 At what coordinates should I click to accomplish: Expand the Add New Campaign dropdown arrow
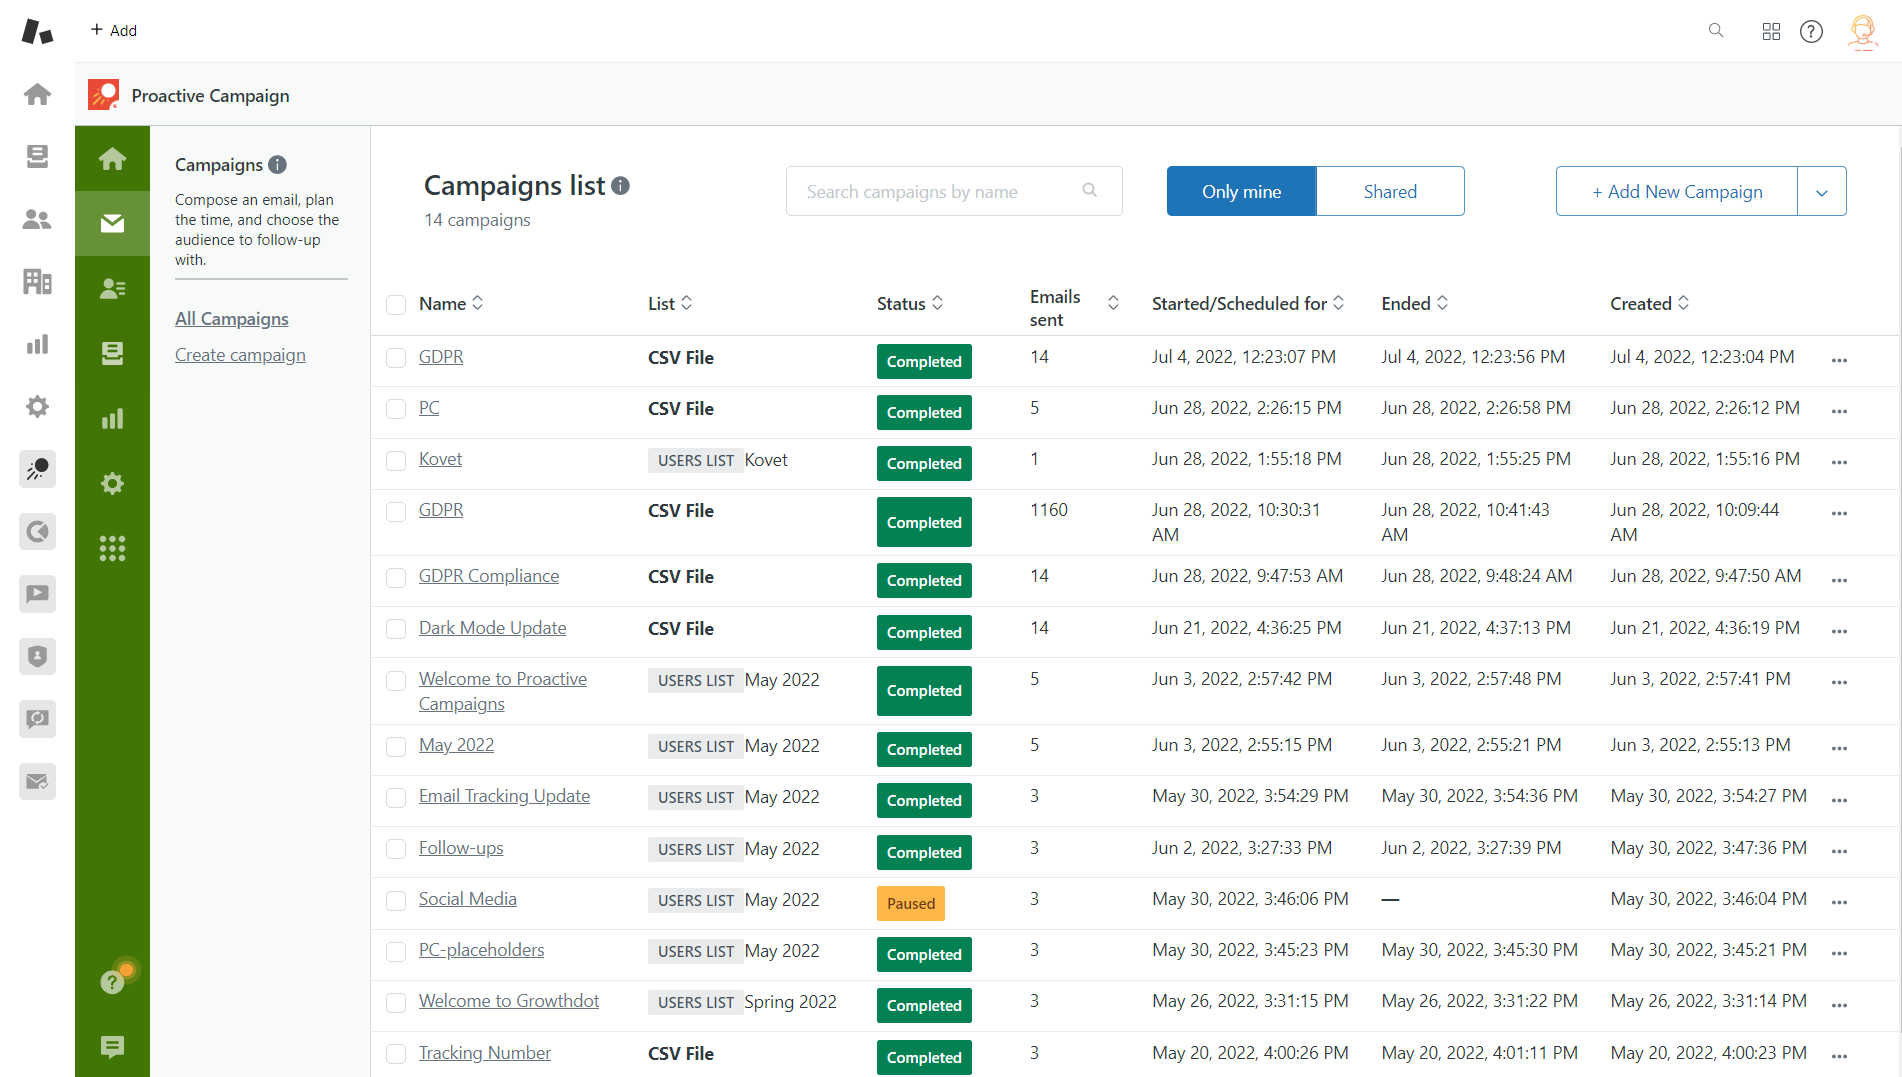tap(1823, 191)
